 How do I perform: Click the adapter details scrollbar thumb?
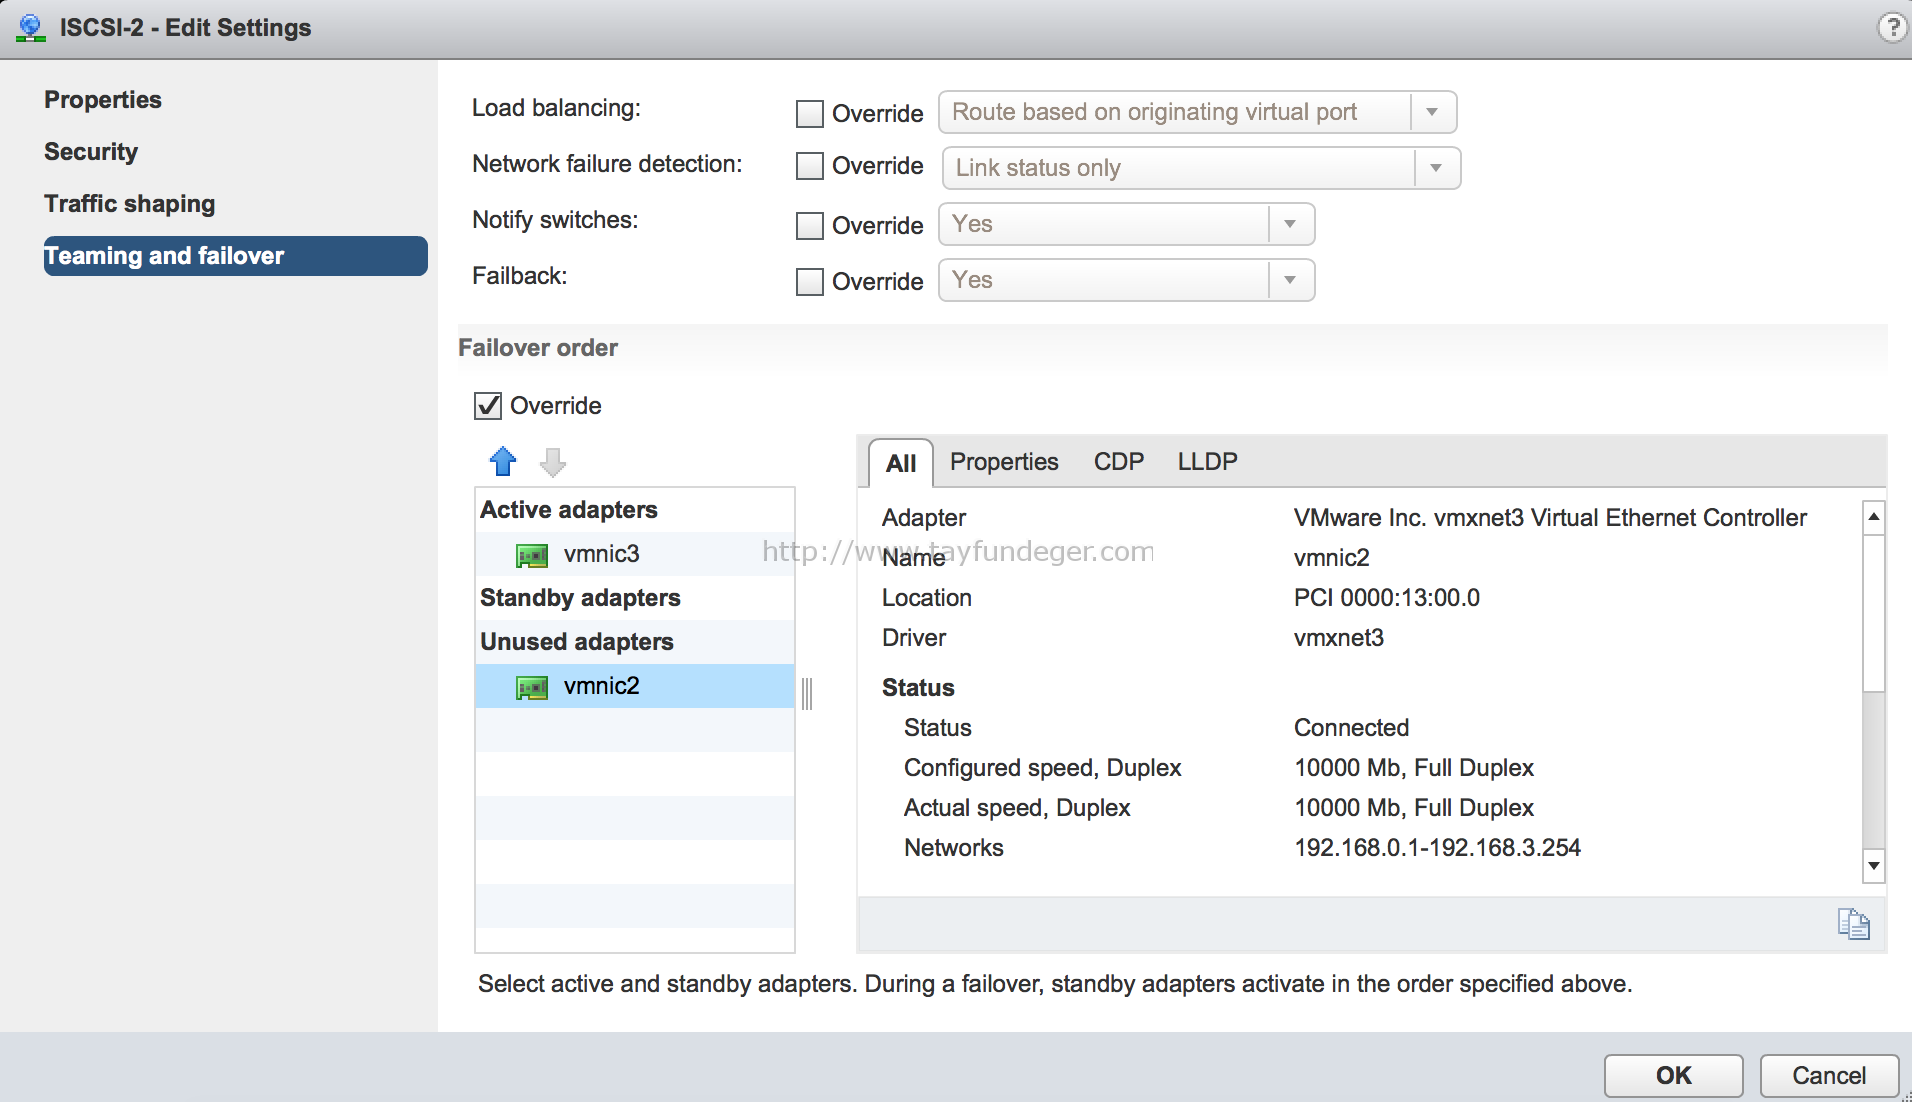1874,613
